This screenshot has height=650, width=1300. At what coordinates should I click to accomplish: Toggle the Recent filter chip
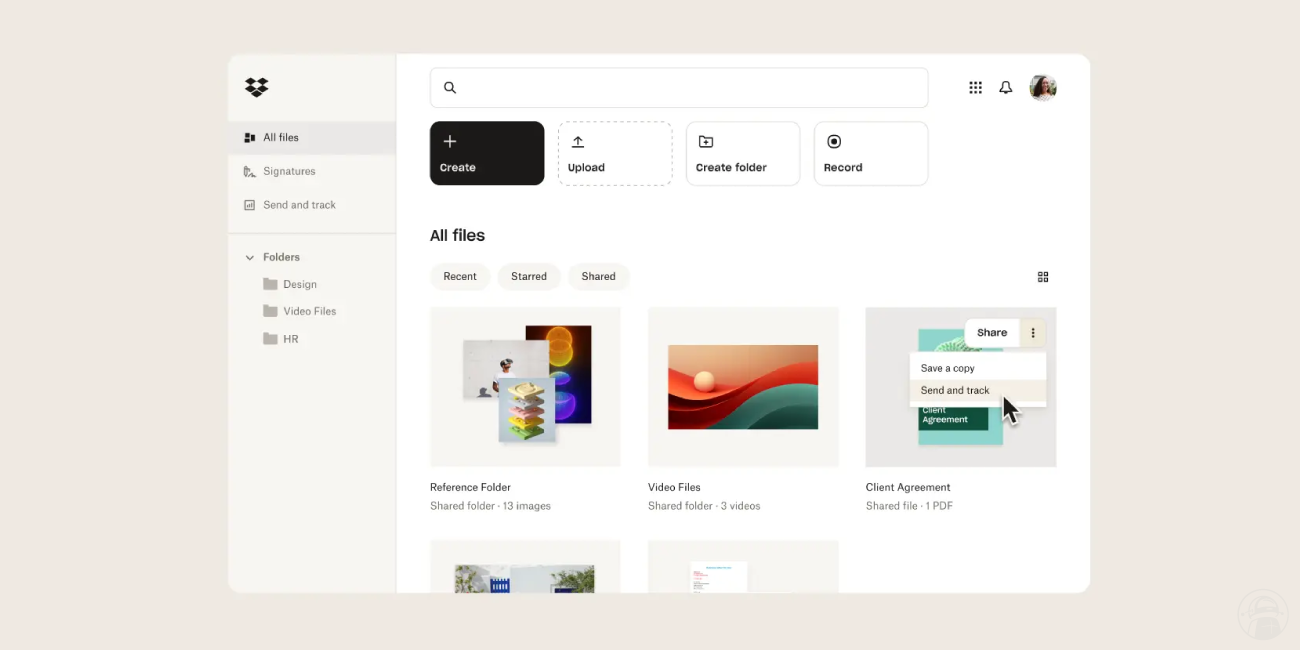460,276
